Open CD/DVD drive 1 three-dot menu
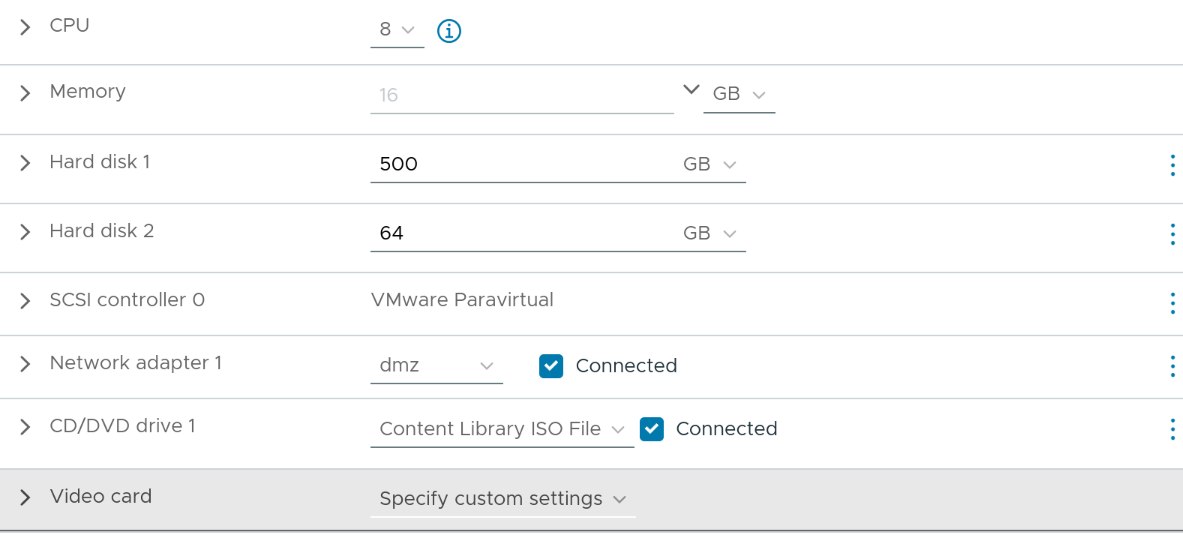This screenshot has height=542, width=1183. point(1171,429)
